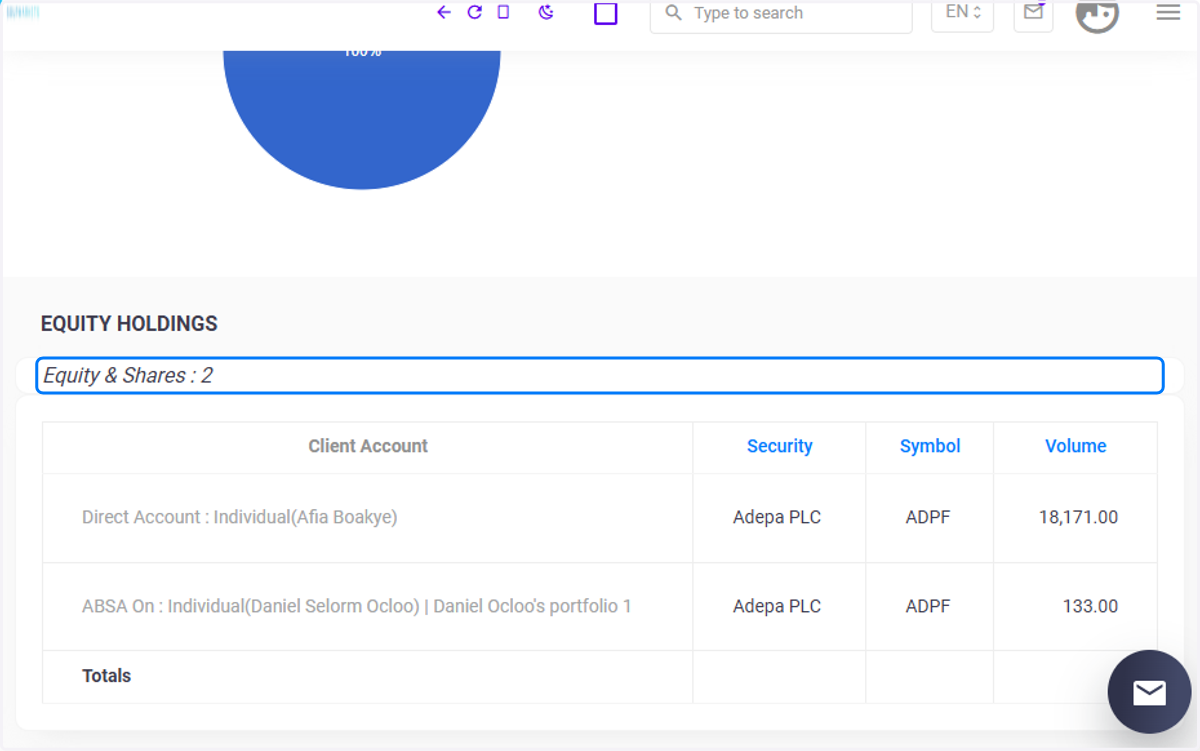
Task: Focus the Type to search field
Action: coord(781,15)
